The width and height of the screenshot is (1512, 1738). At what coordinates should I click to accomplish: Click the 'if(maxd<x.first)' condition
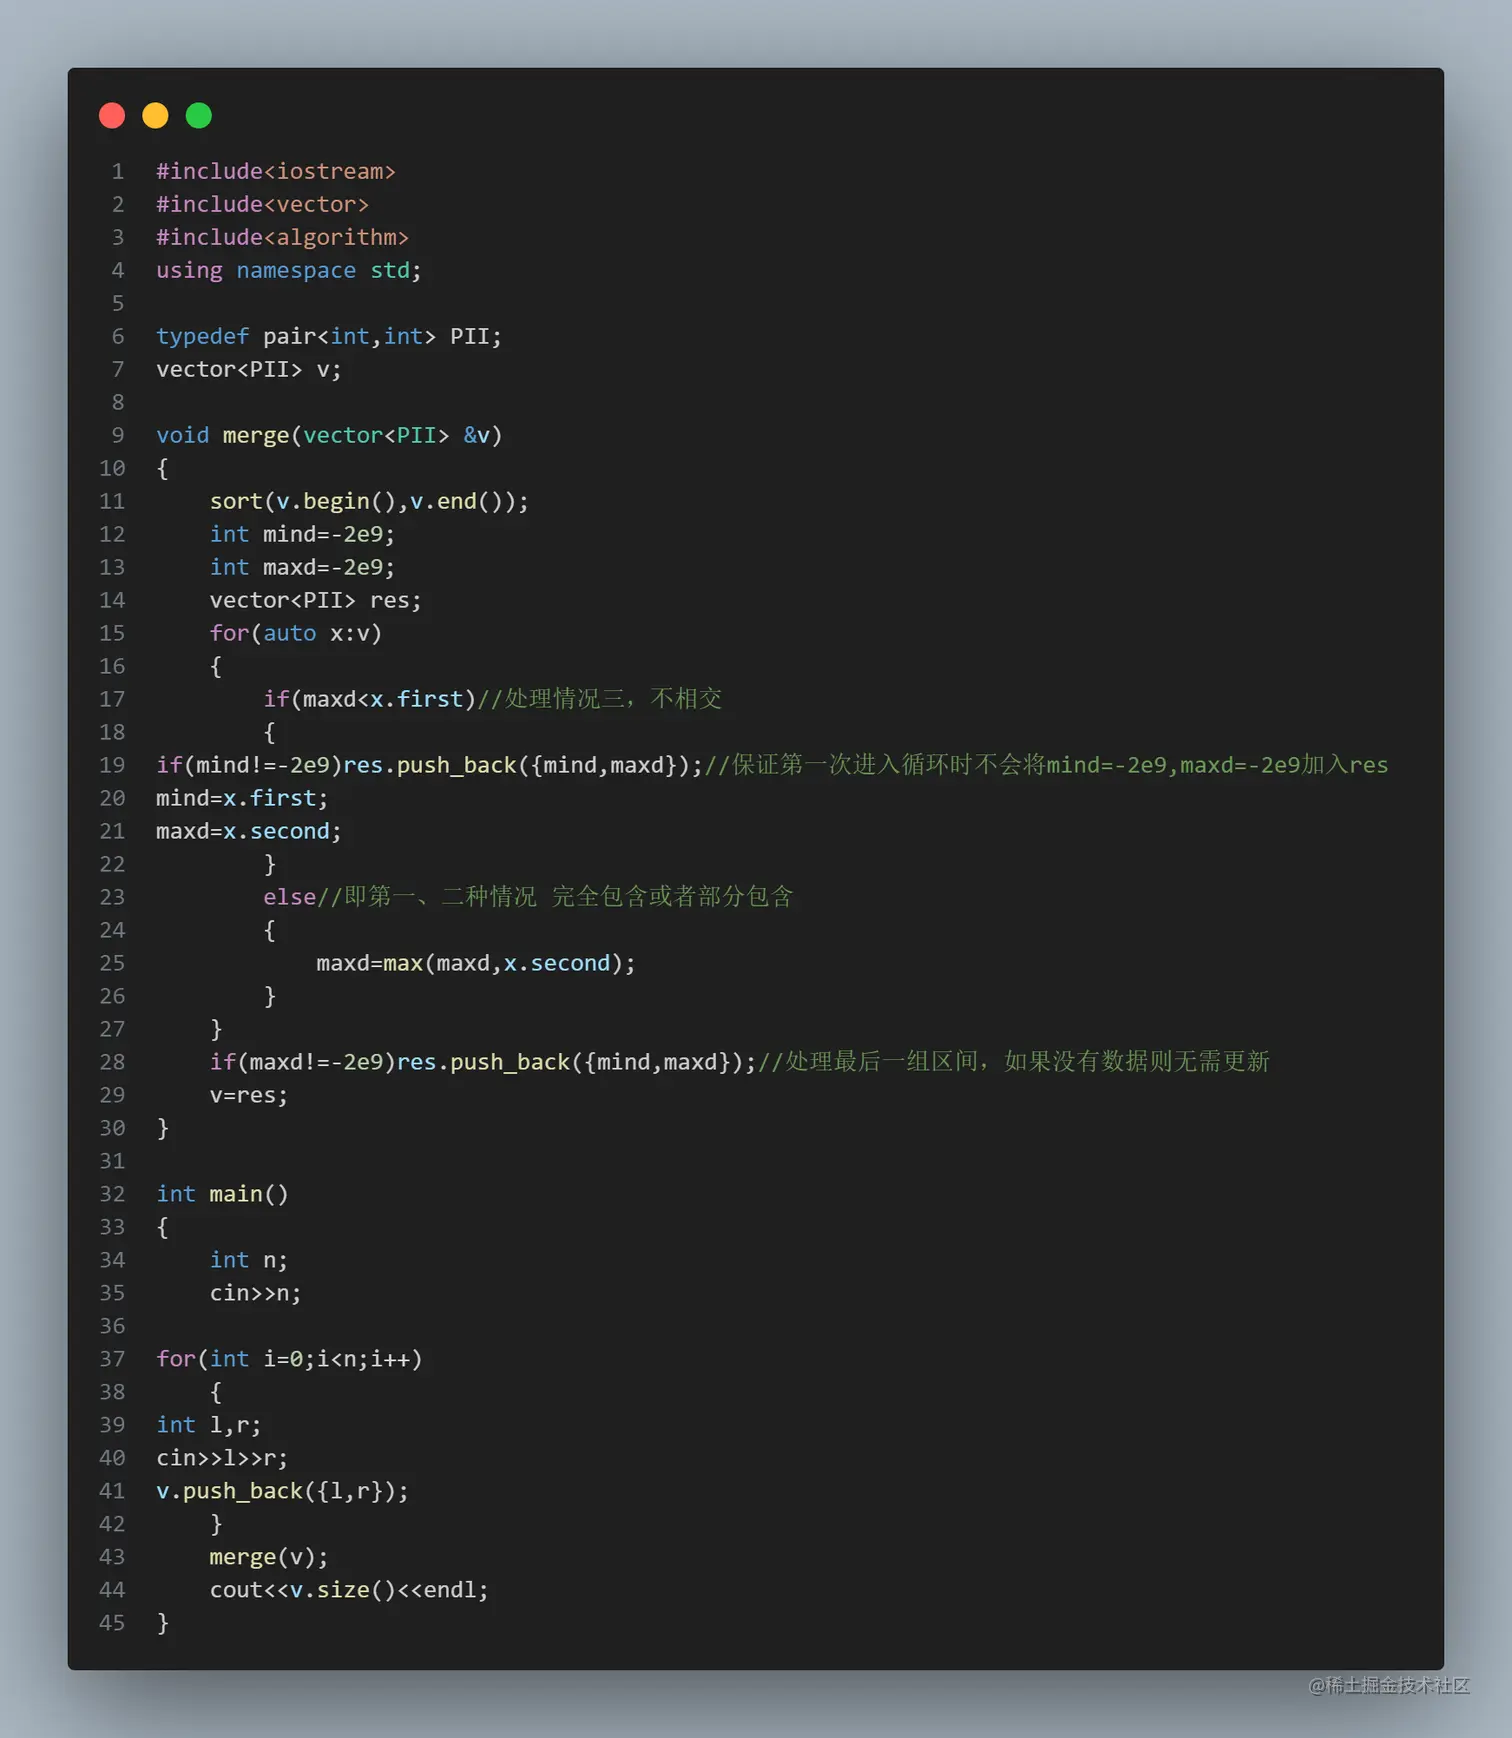click(370, 700)
